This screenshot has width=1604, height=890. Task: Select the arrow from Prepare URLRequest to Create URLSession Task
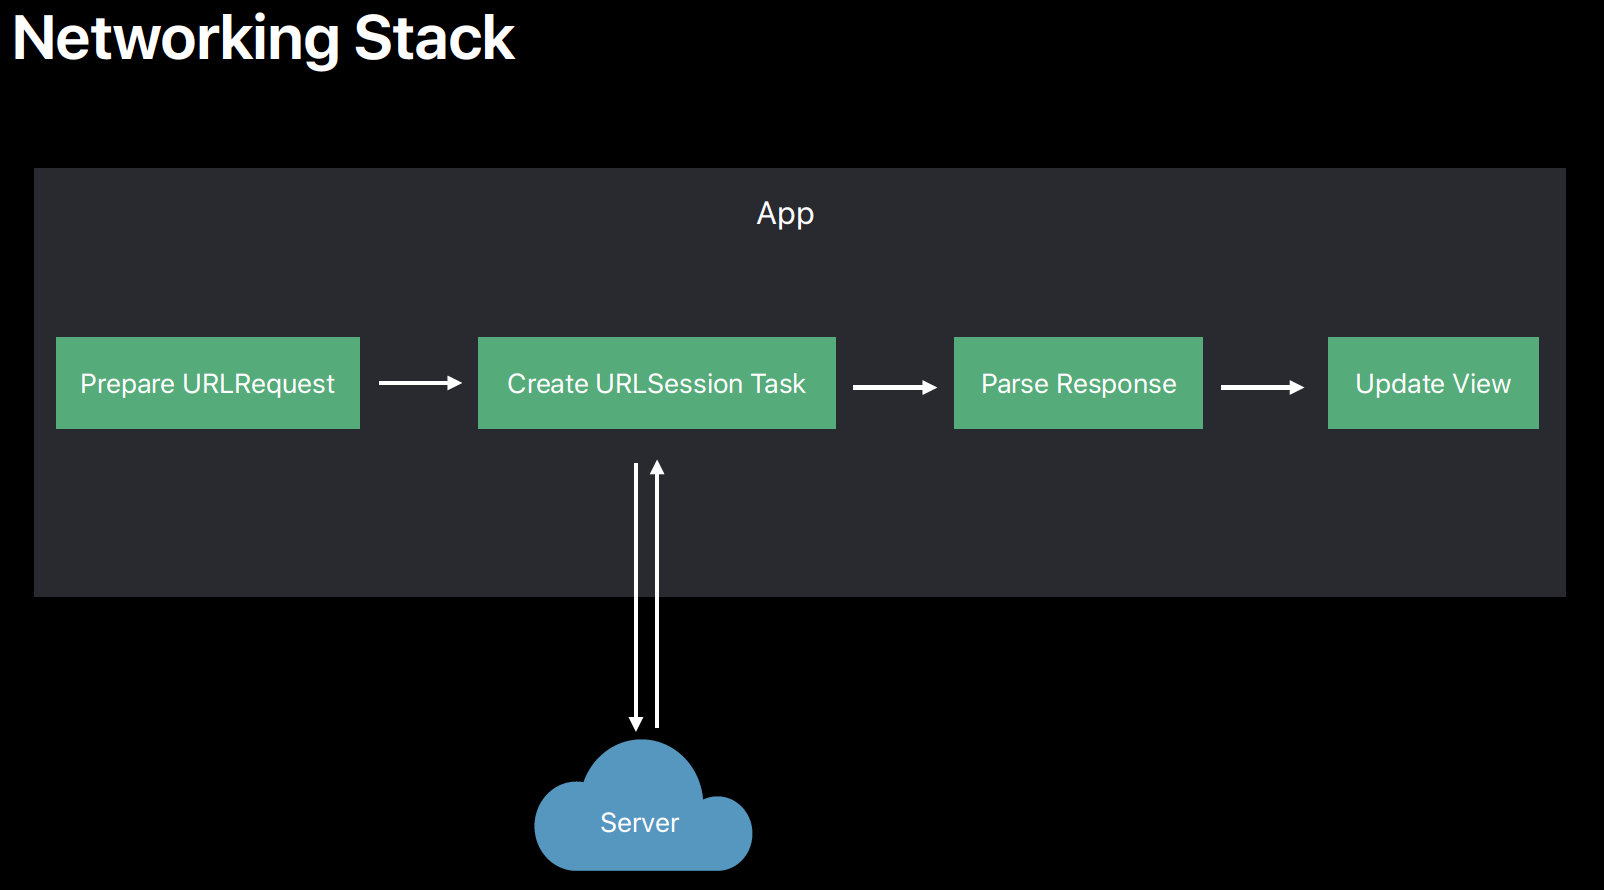419,383
